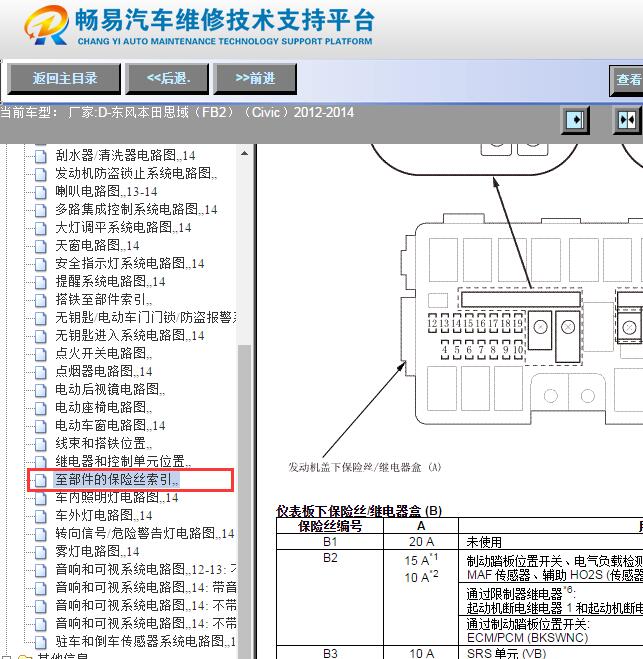The width and height of the screenshot is (643, 659).
Task: Click the 仪表板下保险丝/继电器盒 (B) heading
Action: [x=359, y=511]
